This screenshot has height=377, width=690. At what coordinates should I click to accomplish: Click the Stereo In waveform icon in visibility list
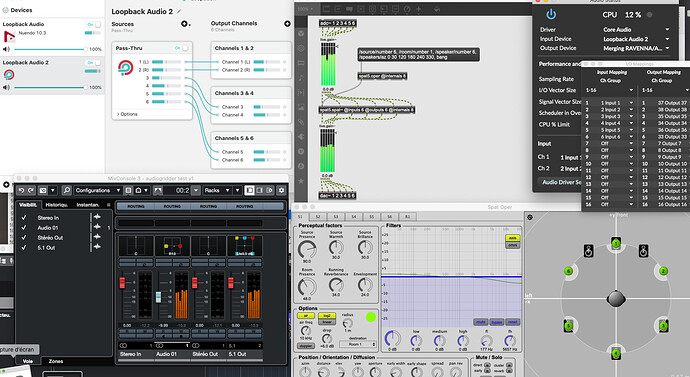(97, 217)
